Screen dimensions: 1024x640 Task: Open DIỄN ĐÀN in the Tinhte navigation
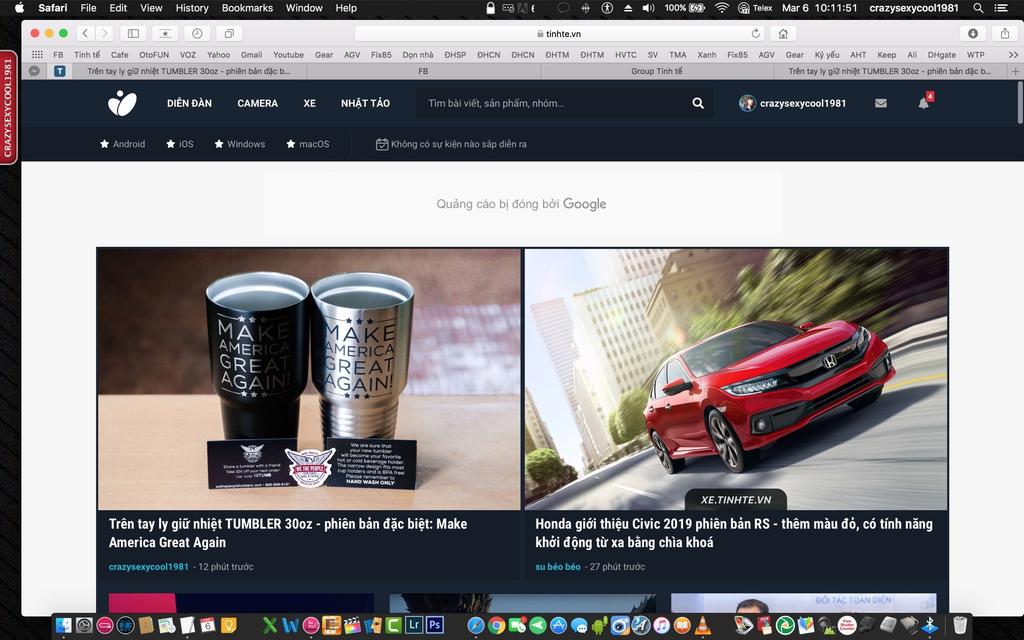[189, 103]
